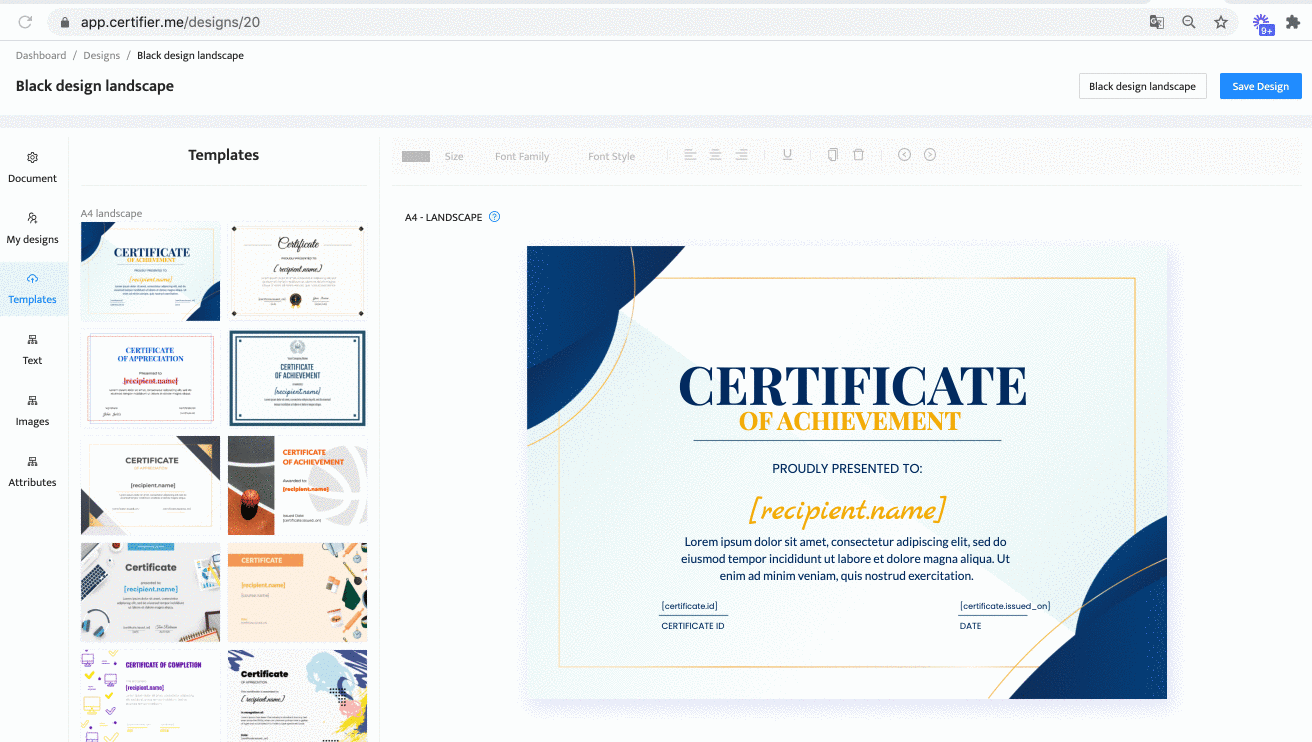Select the purple Certificate of Completion template

151,696
